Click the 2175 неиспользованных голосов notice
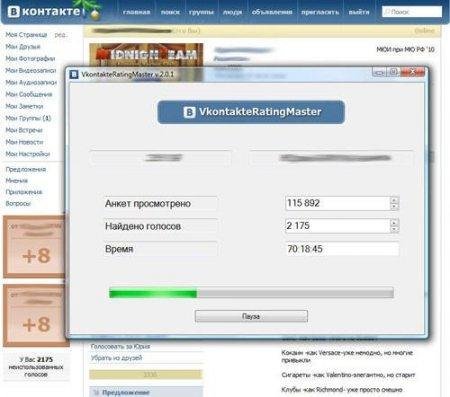Viewport: 450px width, 397px height. [x=36, y=367]
